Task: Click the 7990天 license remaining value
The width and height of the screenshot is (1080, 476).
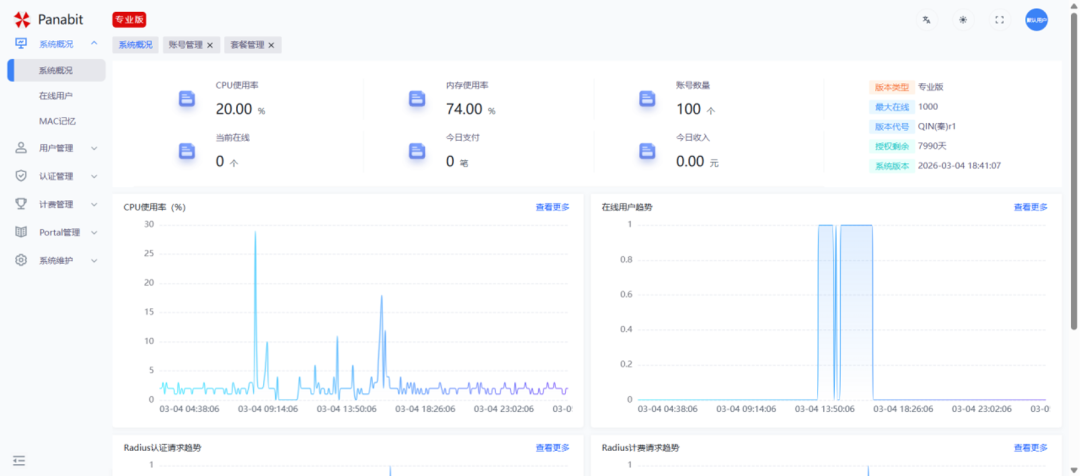Action: [933, 146]
